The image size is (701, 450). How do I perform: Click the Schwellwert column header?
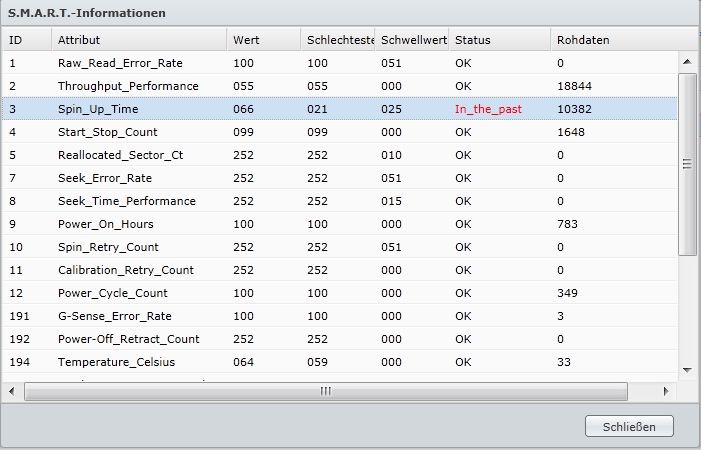[x=412, y=40]
